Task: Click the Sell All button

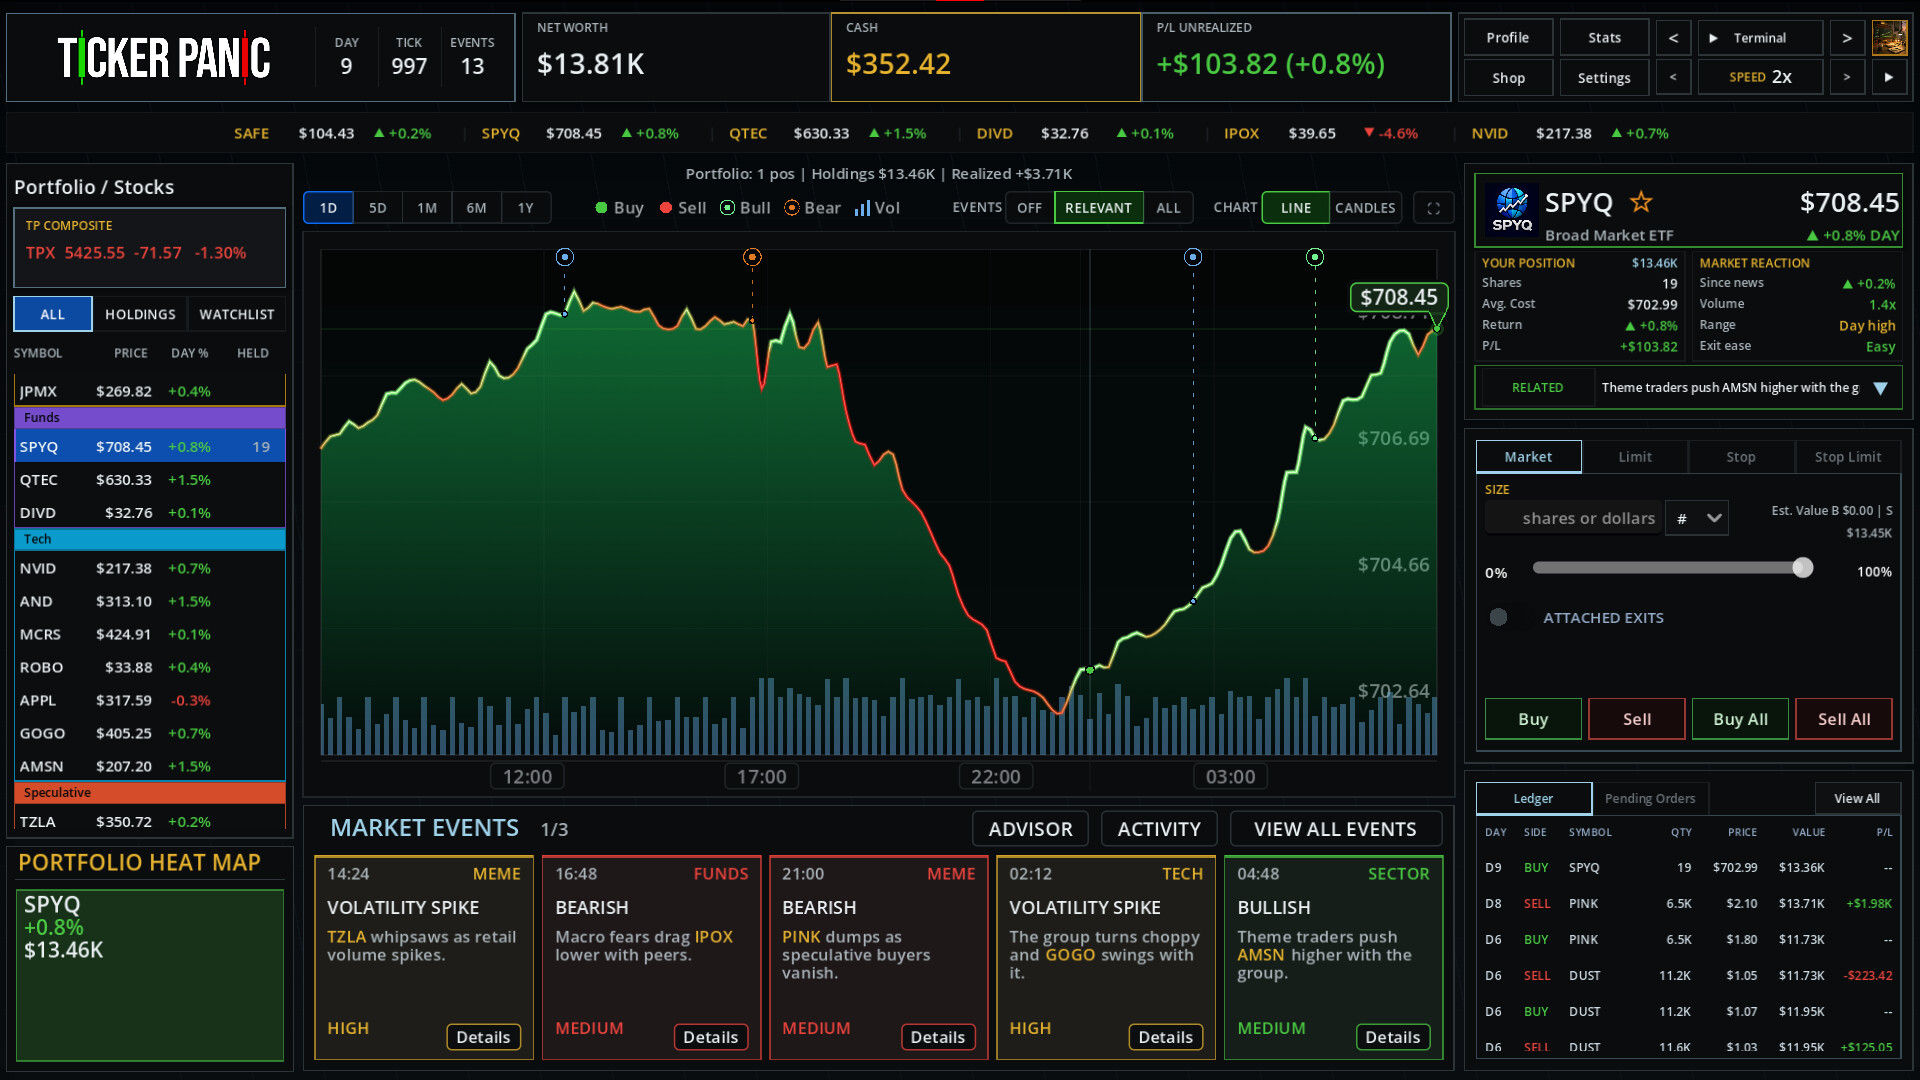Action: pyautogui.click(x=1843, y=719)
